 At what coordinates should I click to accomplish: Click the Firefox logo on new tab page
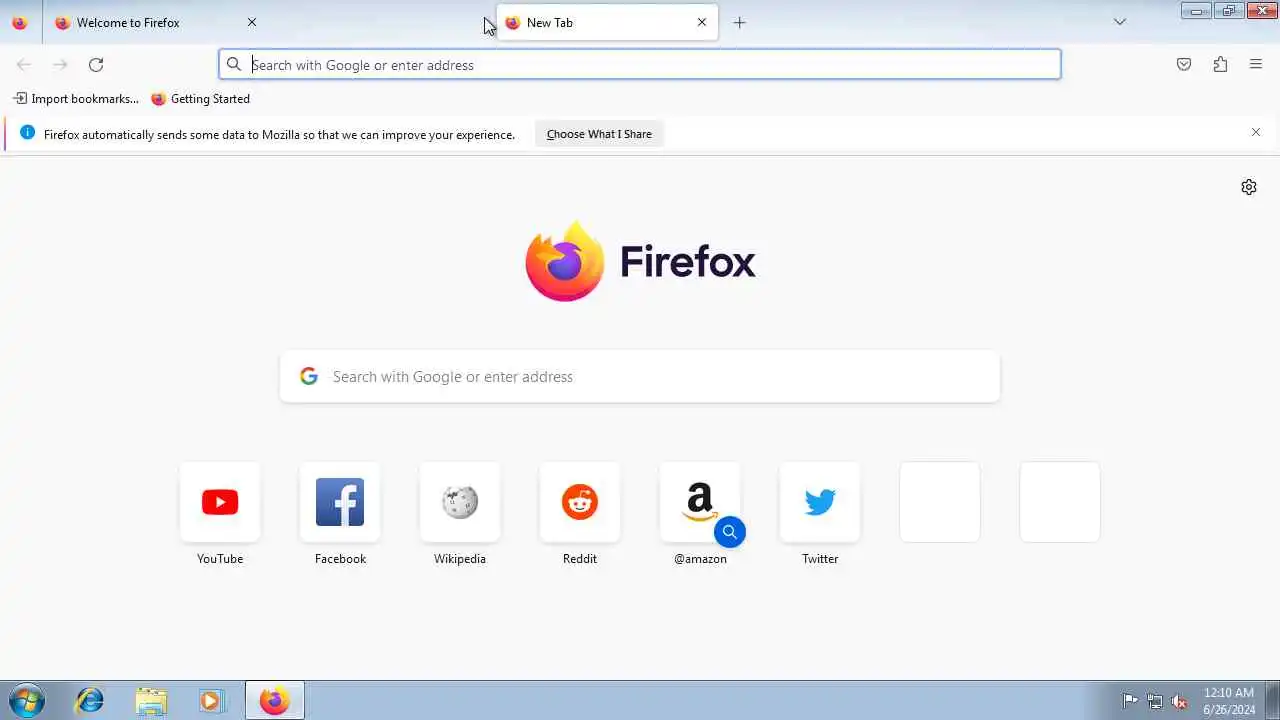(640, 262)
